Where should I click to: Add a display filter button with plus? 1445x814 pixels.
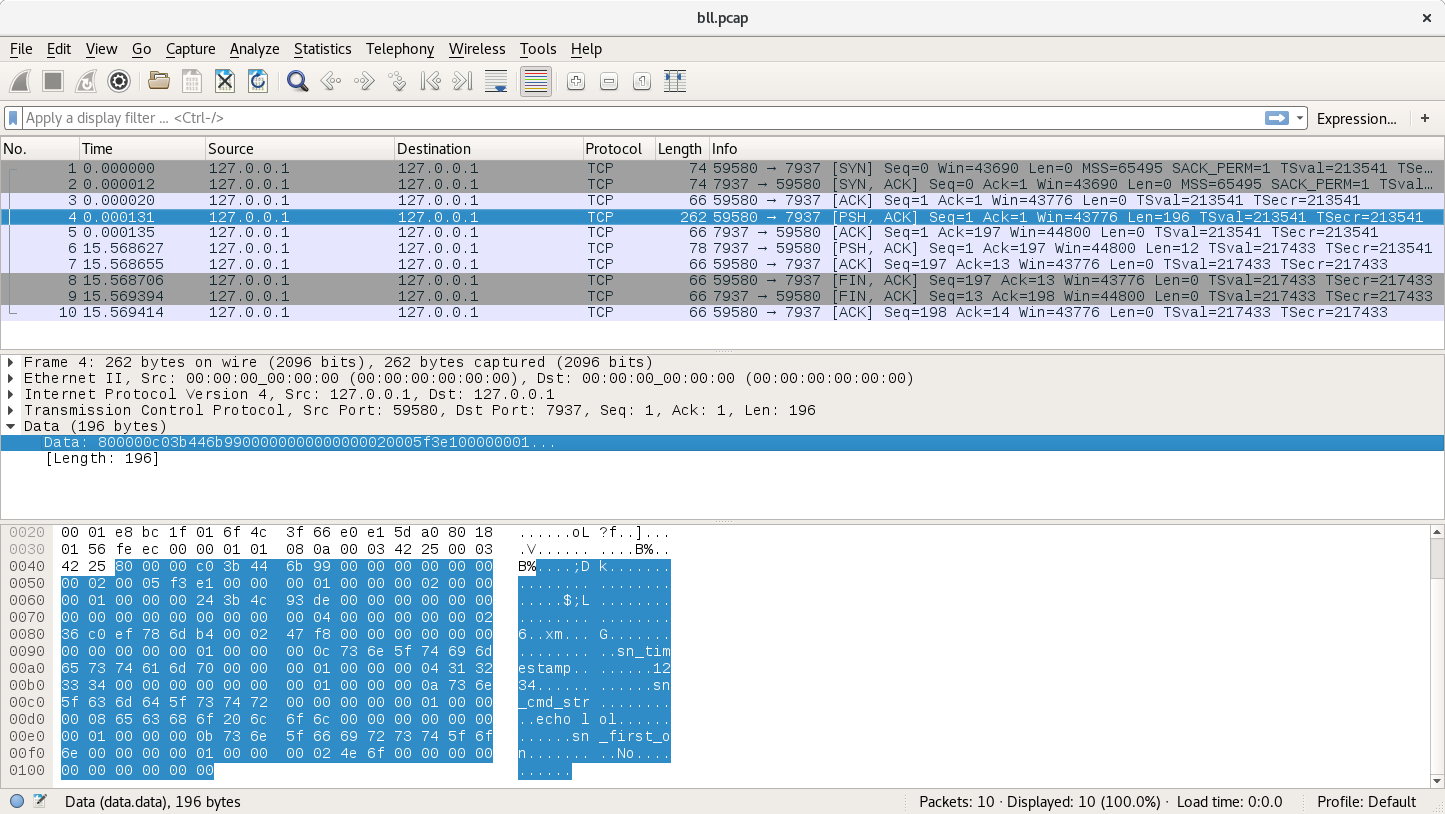click(1425, 118)
